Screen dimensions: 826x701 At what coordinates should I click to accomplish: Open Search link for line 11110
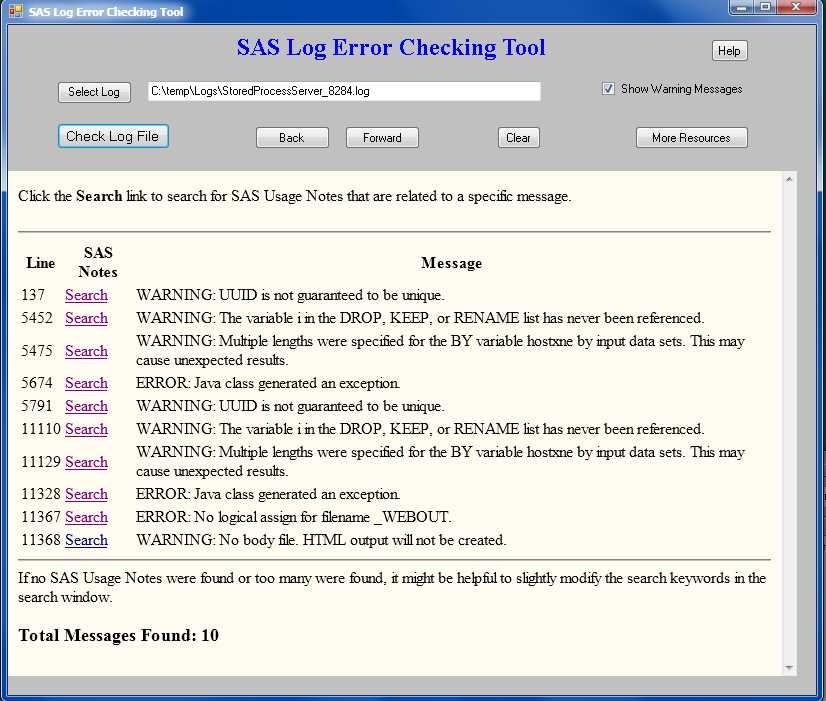(86, 429)
